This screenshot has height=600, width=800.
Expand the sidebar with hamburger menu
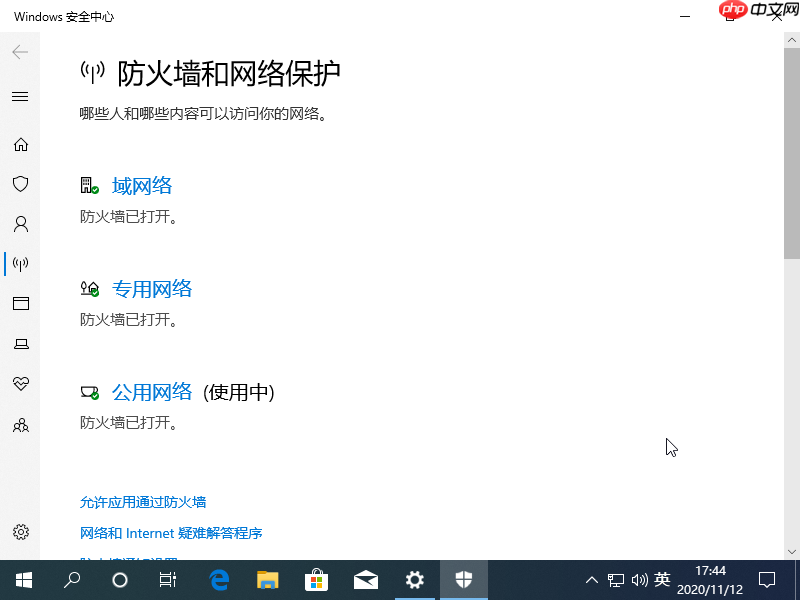point(20,96)
